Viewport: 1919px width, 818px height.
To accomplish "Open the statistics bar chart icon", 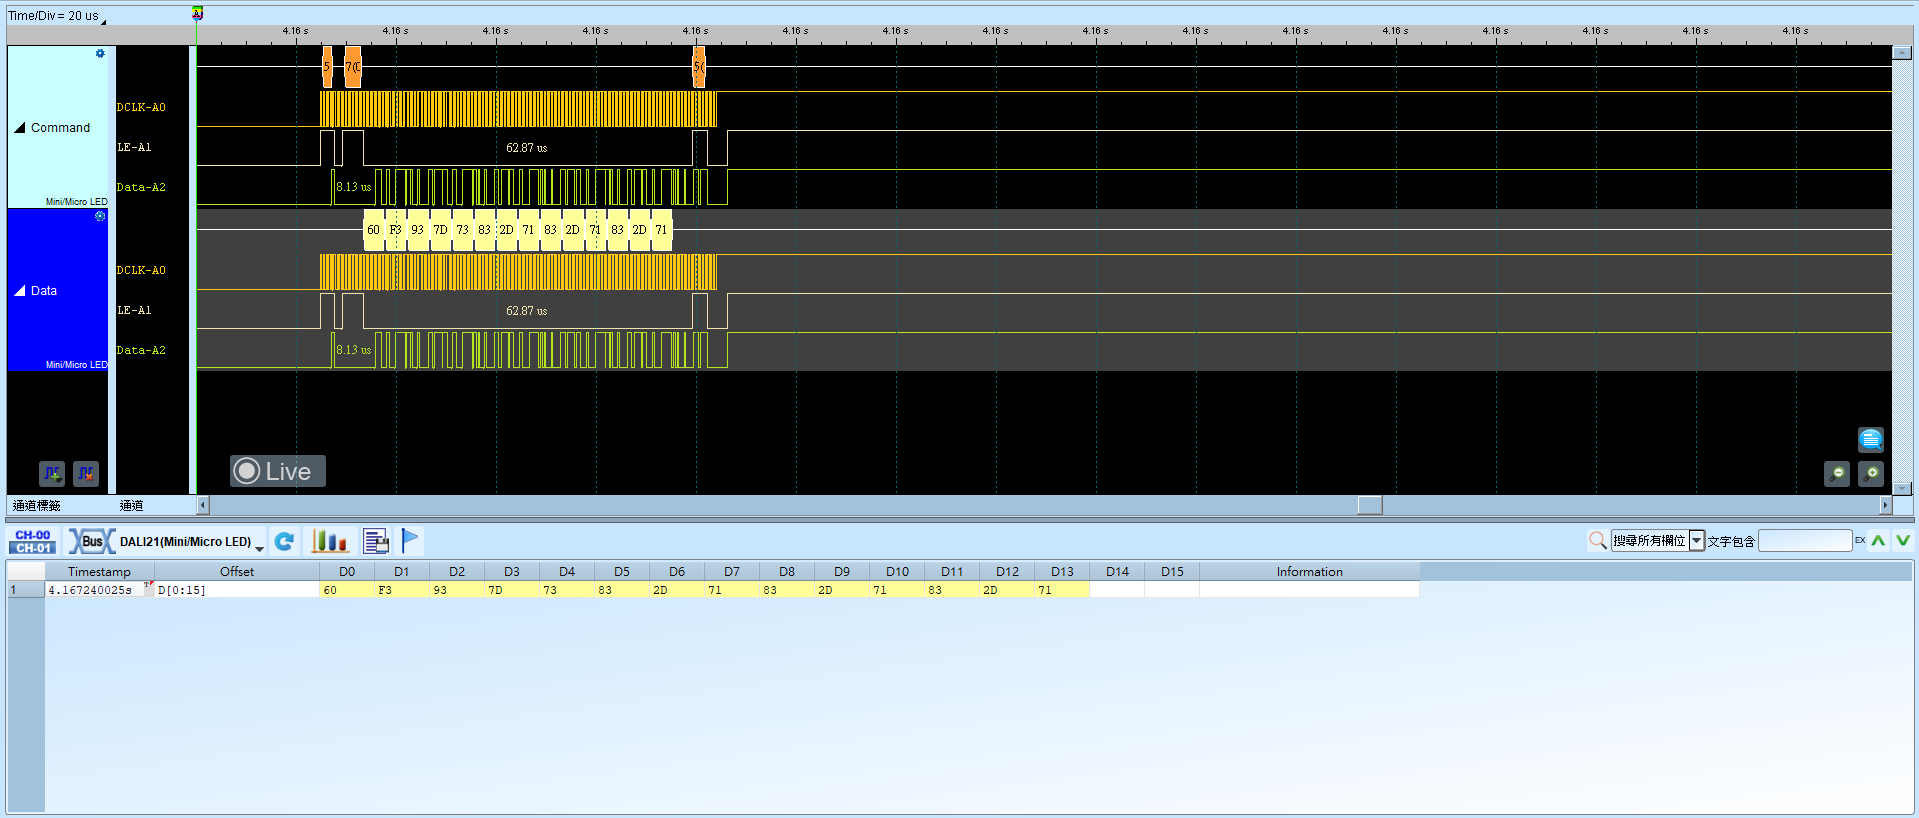I will coord(329,541).
